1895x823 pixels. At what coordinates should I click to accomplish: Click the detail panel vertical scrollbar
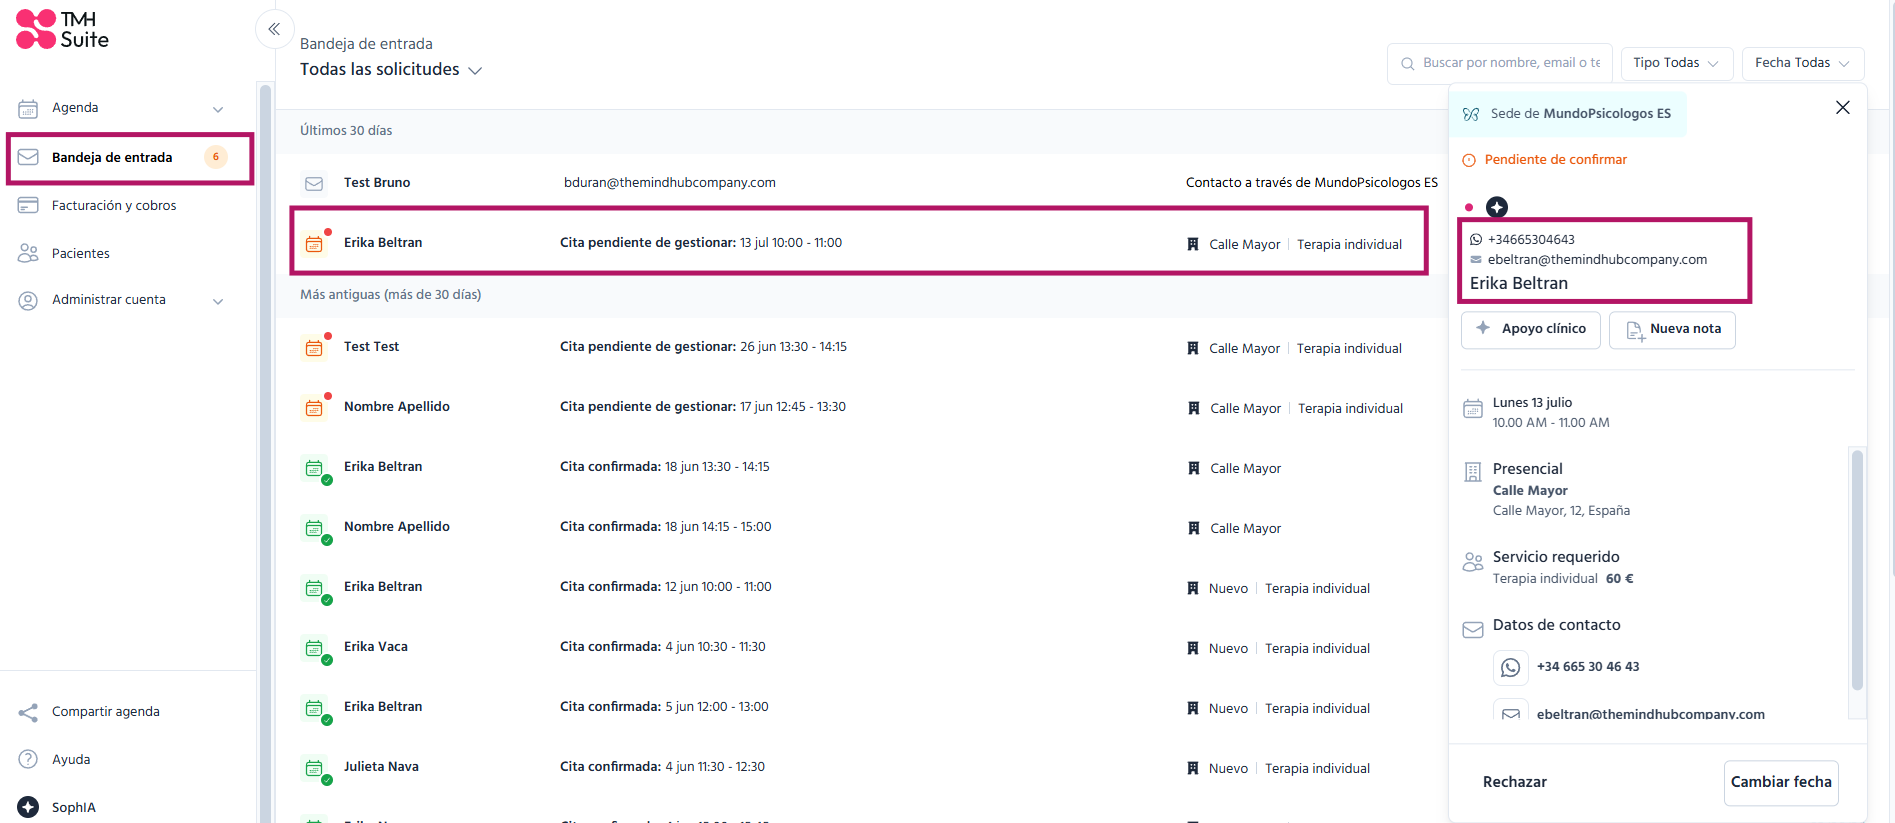[1857, 570]
